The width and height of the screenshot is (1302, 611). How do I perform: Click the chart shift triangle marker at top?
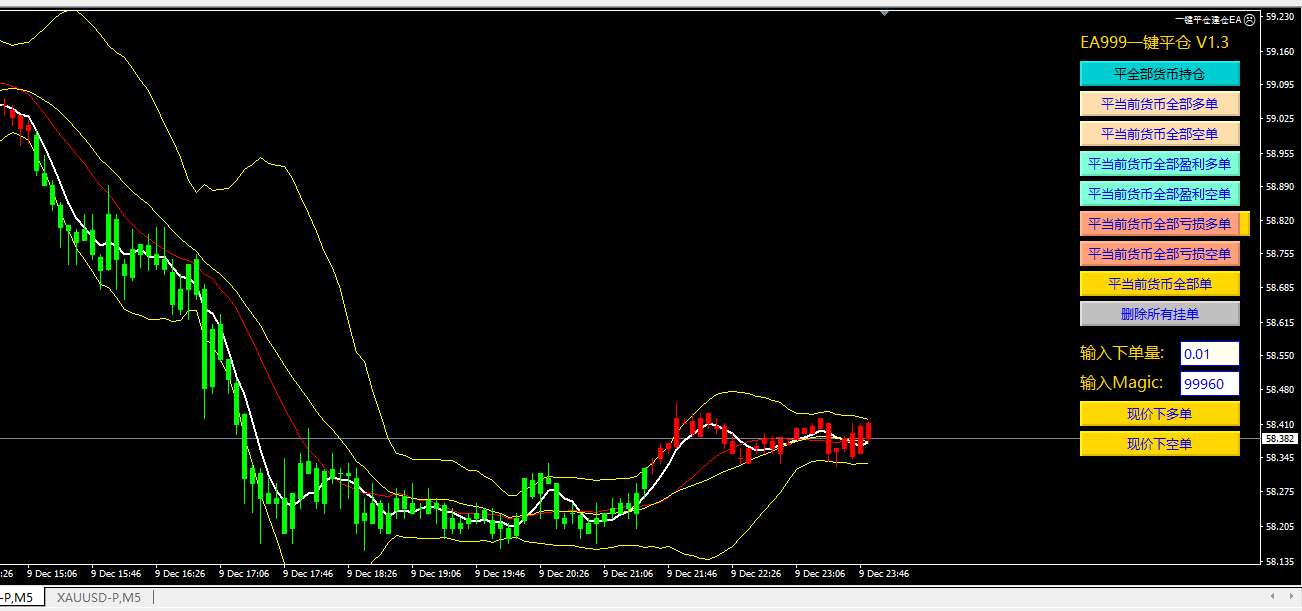pos(885,13)
